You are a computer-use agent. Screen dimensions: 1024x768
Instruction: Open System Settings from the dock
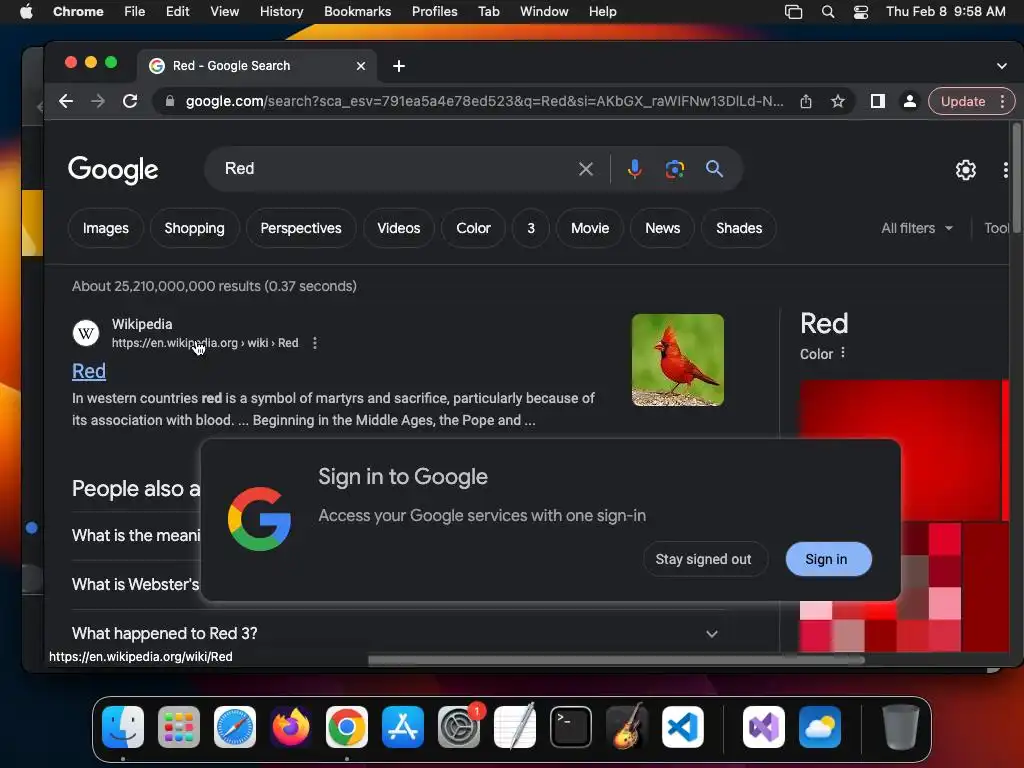pyautogui.click(x=458, y=727)
